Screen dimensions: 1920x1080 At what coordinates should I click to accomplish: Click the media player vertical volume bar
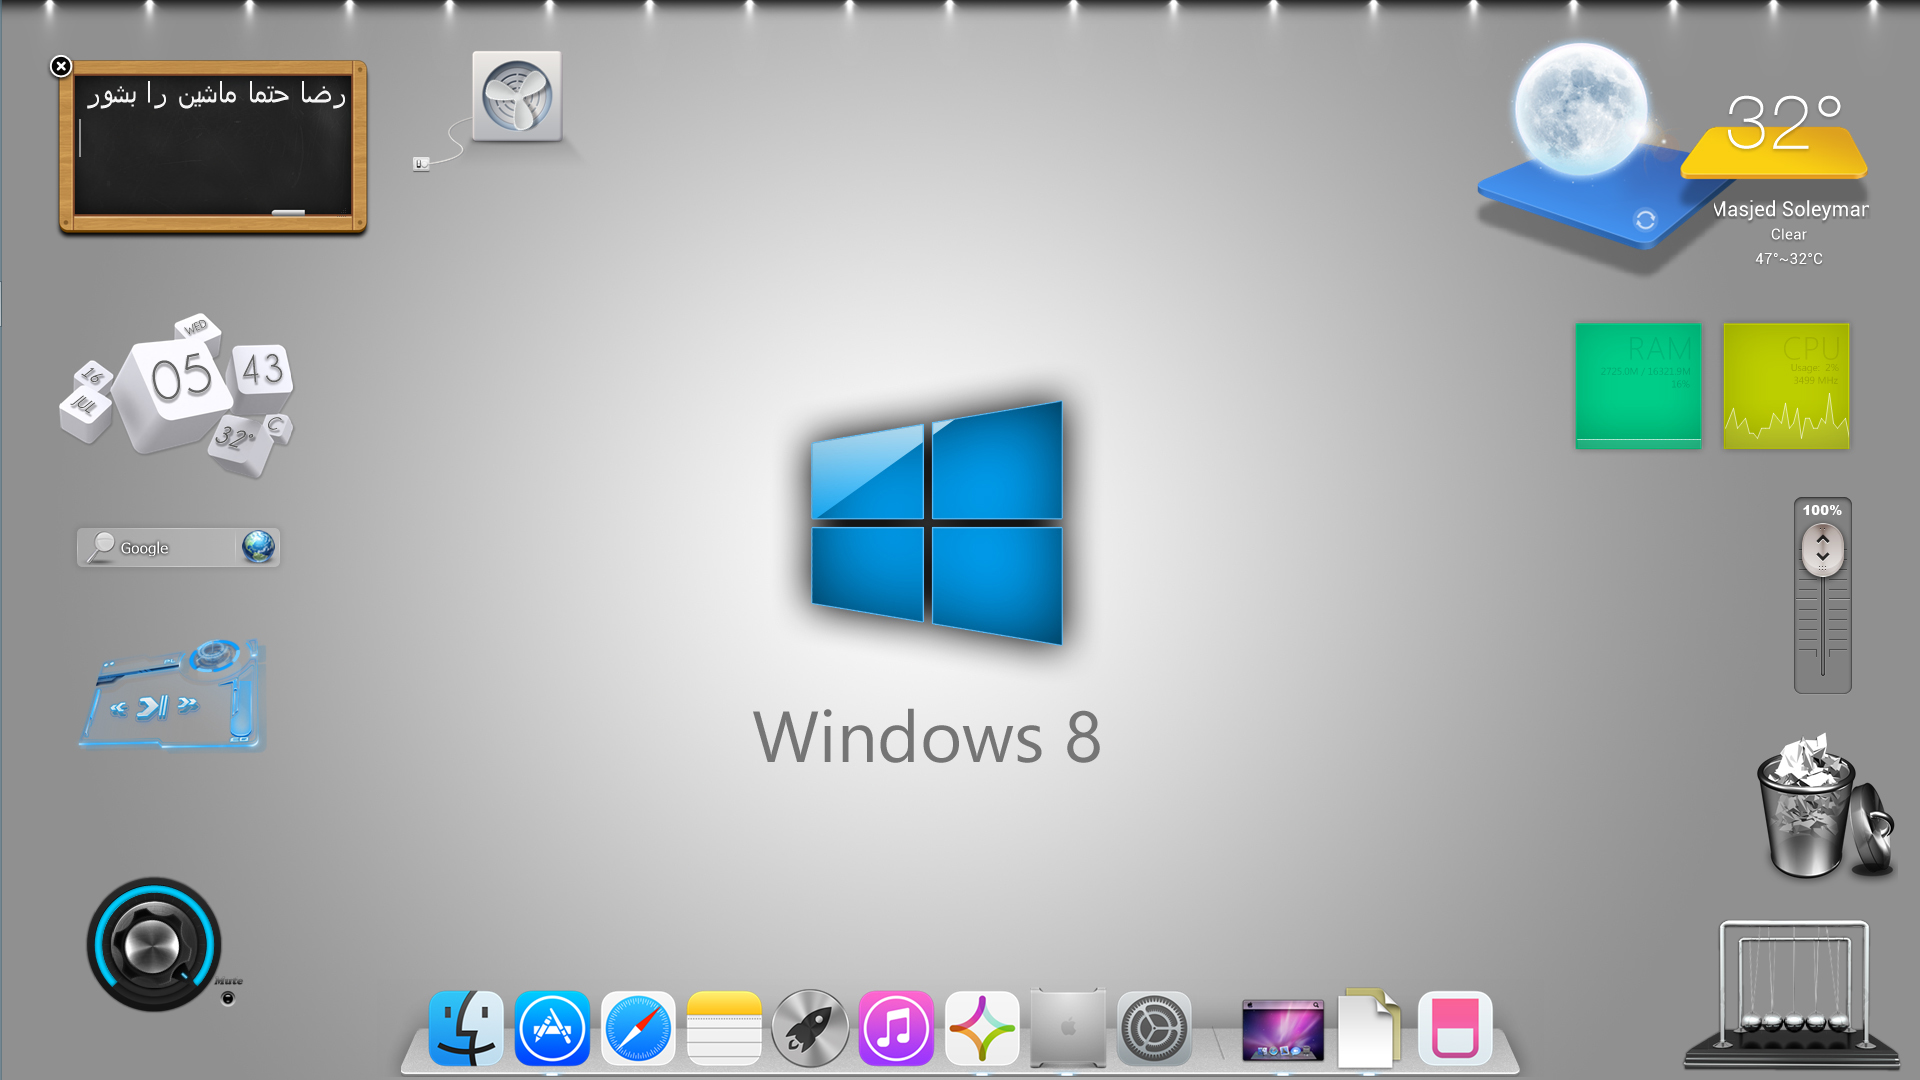pyautogui.click(x=241, y=707)
